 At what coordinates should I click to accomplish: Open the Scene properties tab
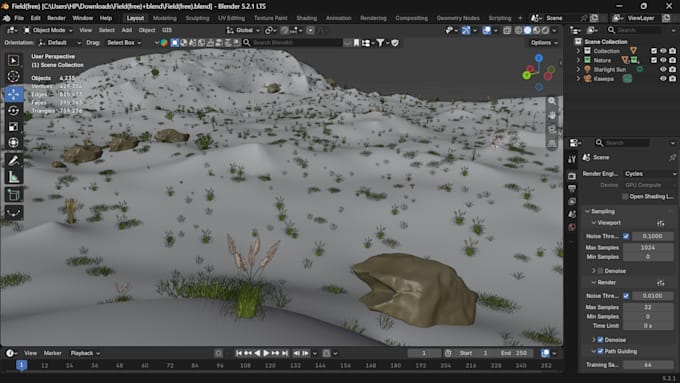point(572,214)
